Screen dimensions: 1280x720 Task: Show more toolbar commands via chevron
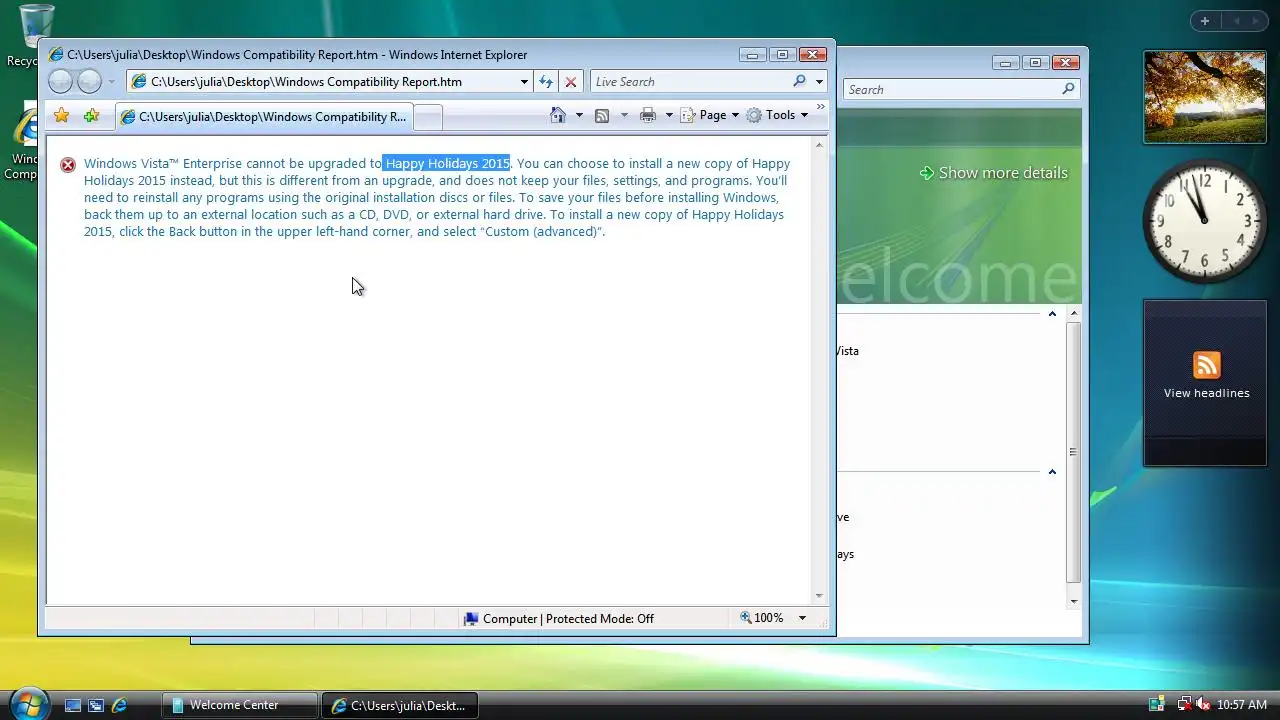pyautogui.click(x=821, y=106)
